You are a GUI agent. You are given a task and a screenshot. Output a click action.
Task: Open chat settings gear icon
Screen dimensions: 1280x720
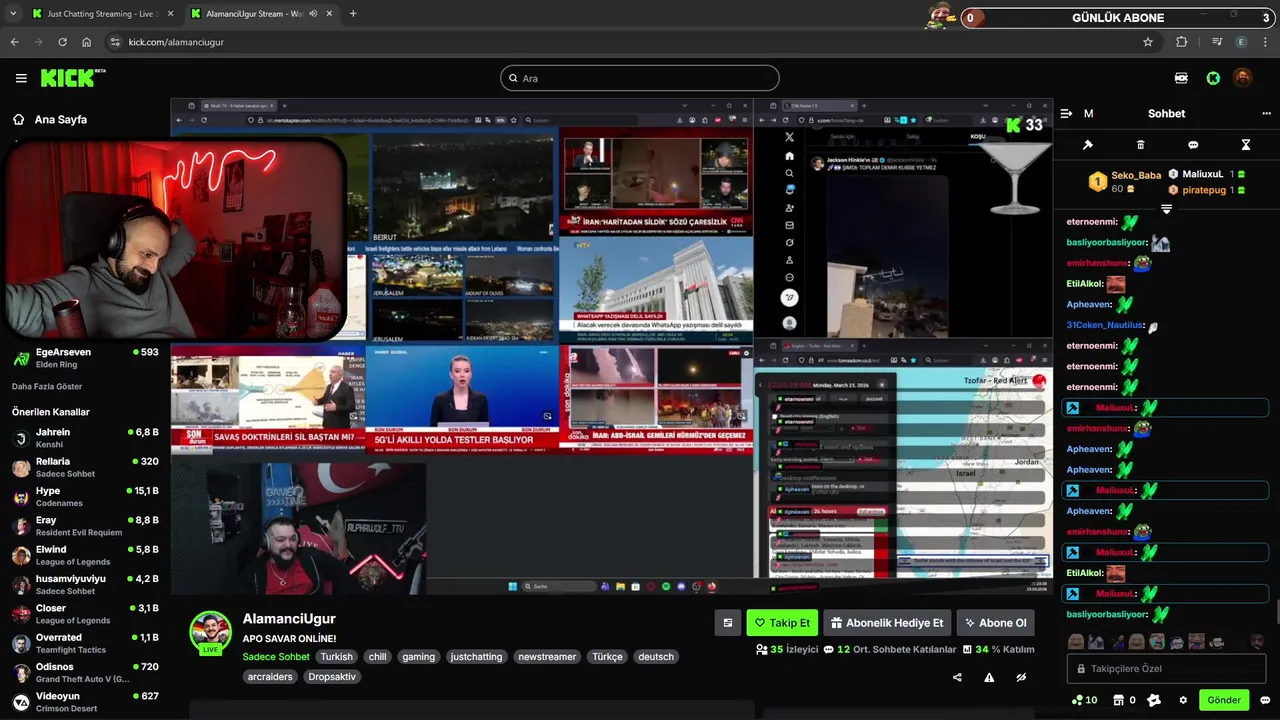(1184, 700)
